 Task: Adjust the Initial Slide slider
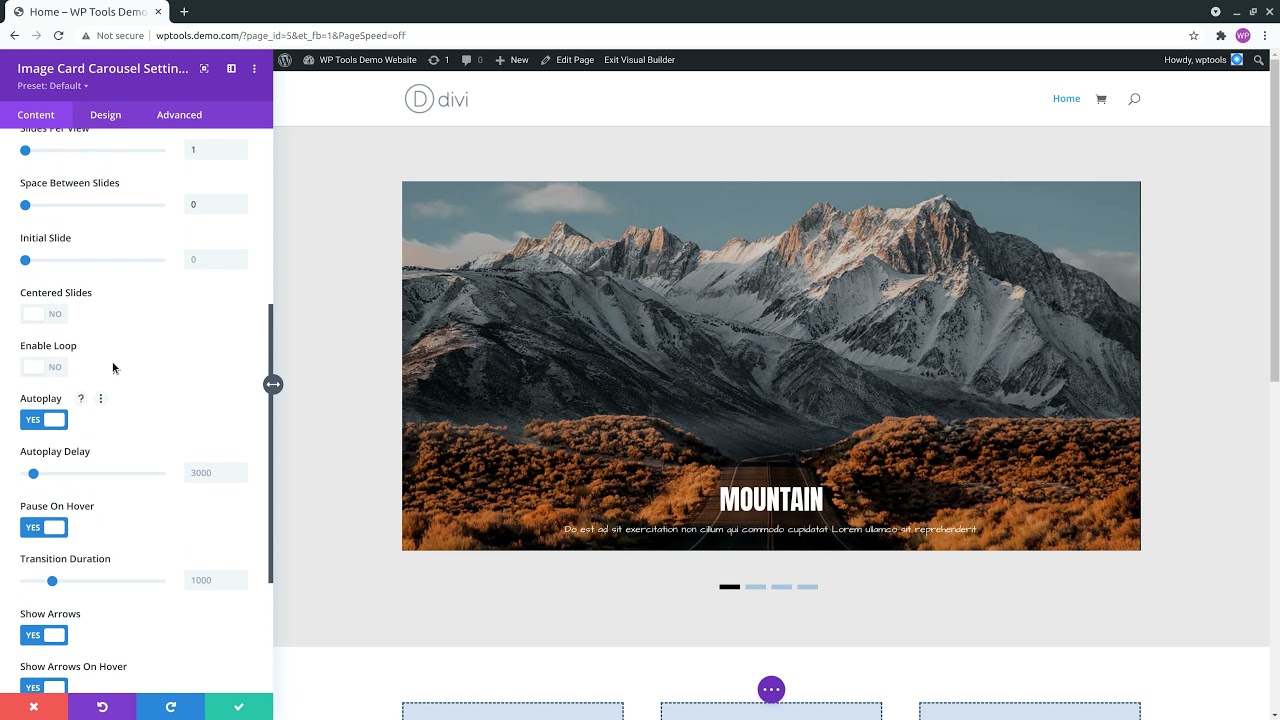click(x=93, y=260)
